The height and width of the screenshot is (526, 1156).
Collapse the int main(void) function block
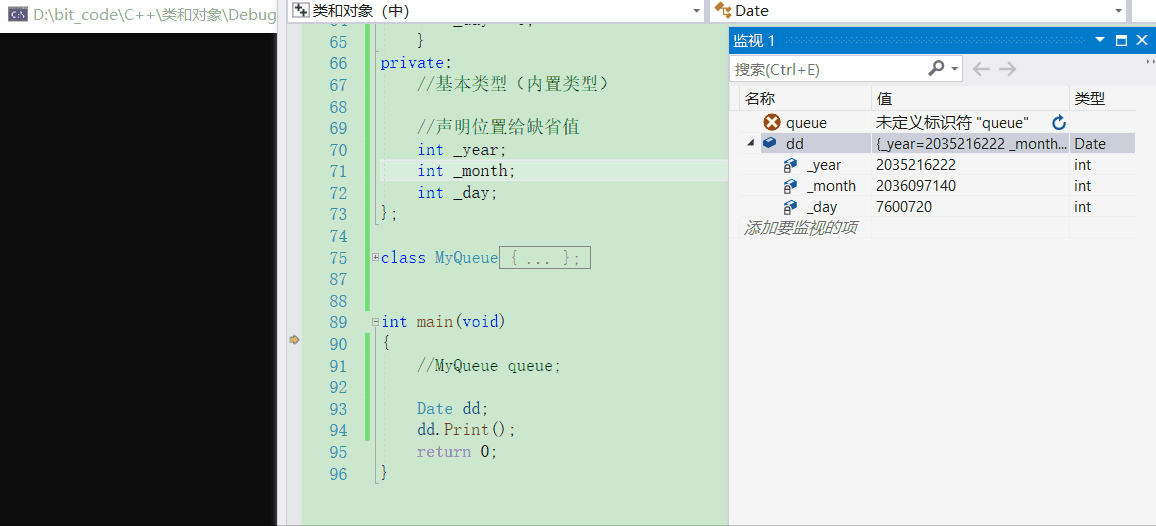375,322
